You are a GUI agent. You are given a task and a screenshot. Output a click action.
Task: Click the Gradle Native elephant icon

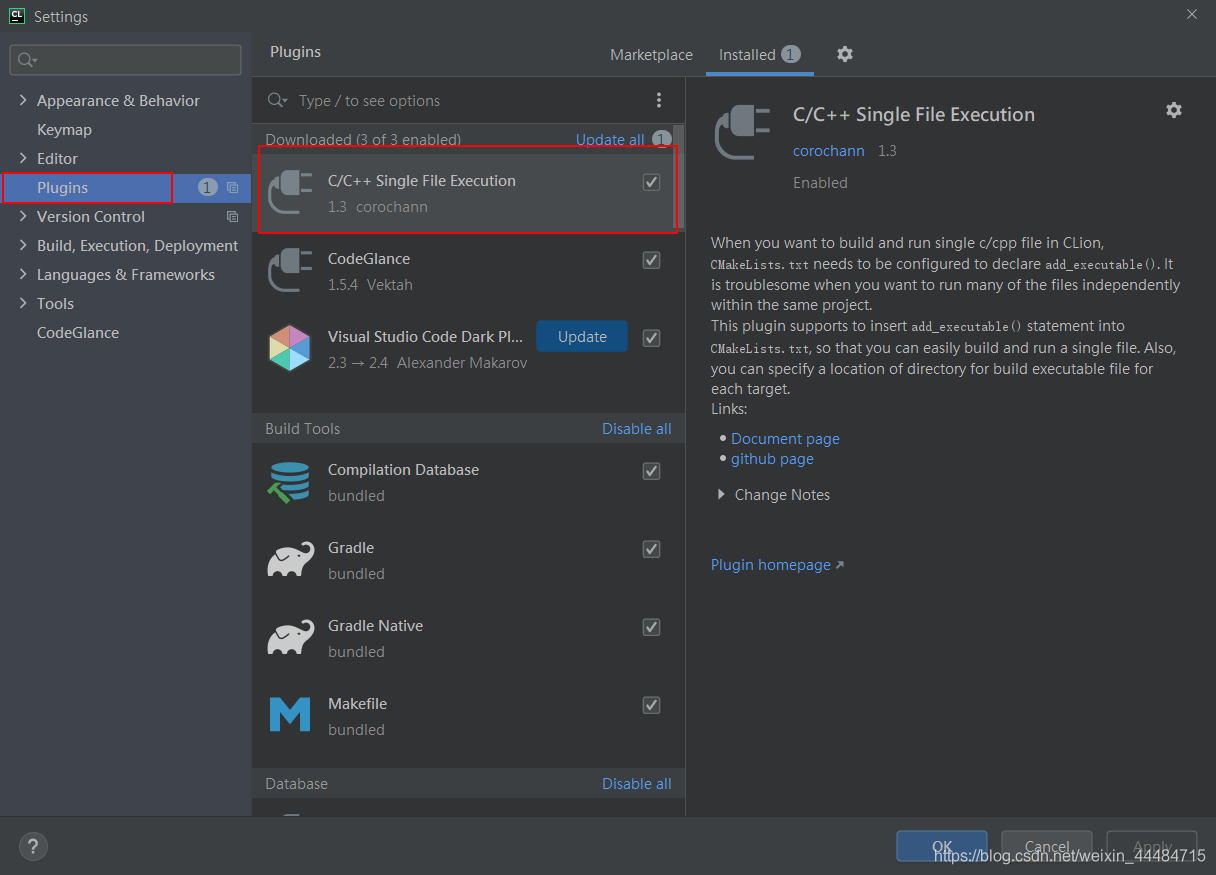coord(290,638)
